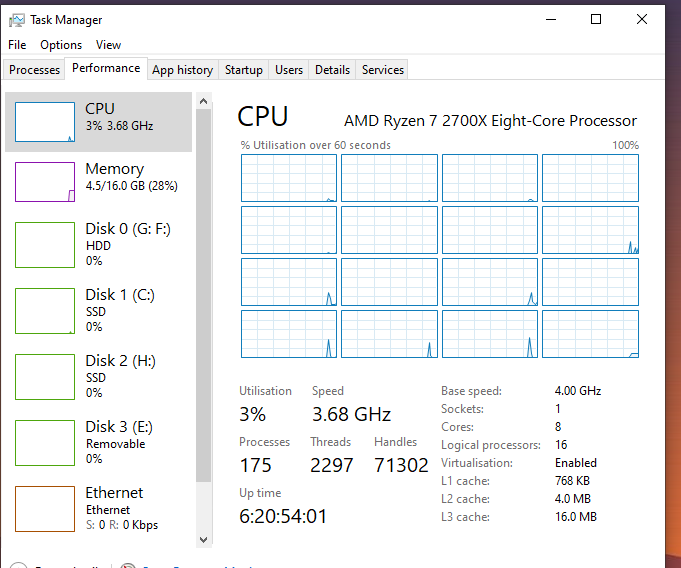
Task: Click the bottom-left logical processor graph
Action: point(289,334)
